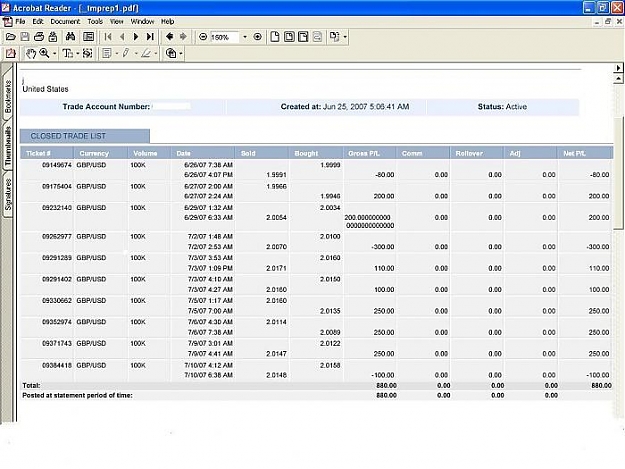Click the Status: Active text
The height and width of the screenshot is (469, 625).
click(x=502, y=106)
